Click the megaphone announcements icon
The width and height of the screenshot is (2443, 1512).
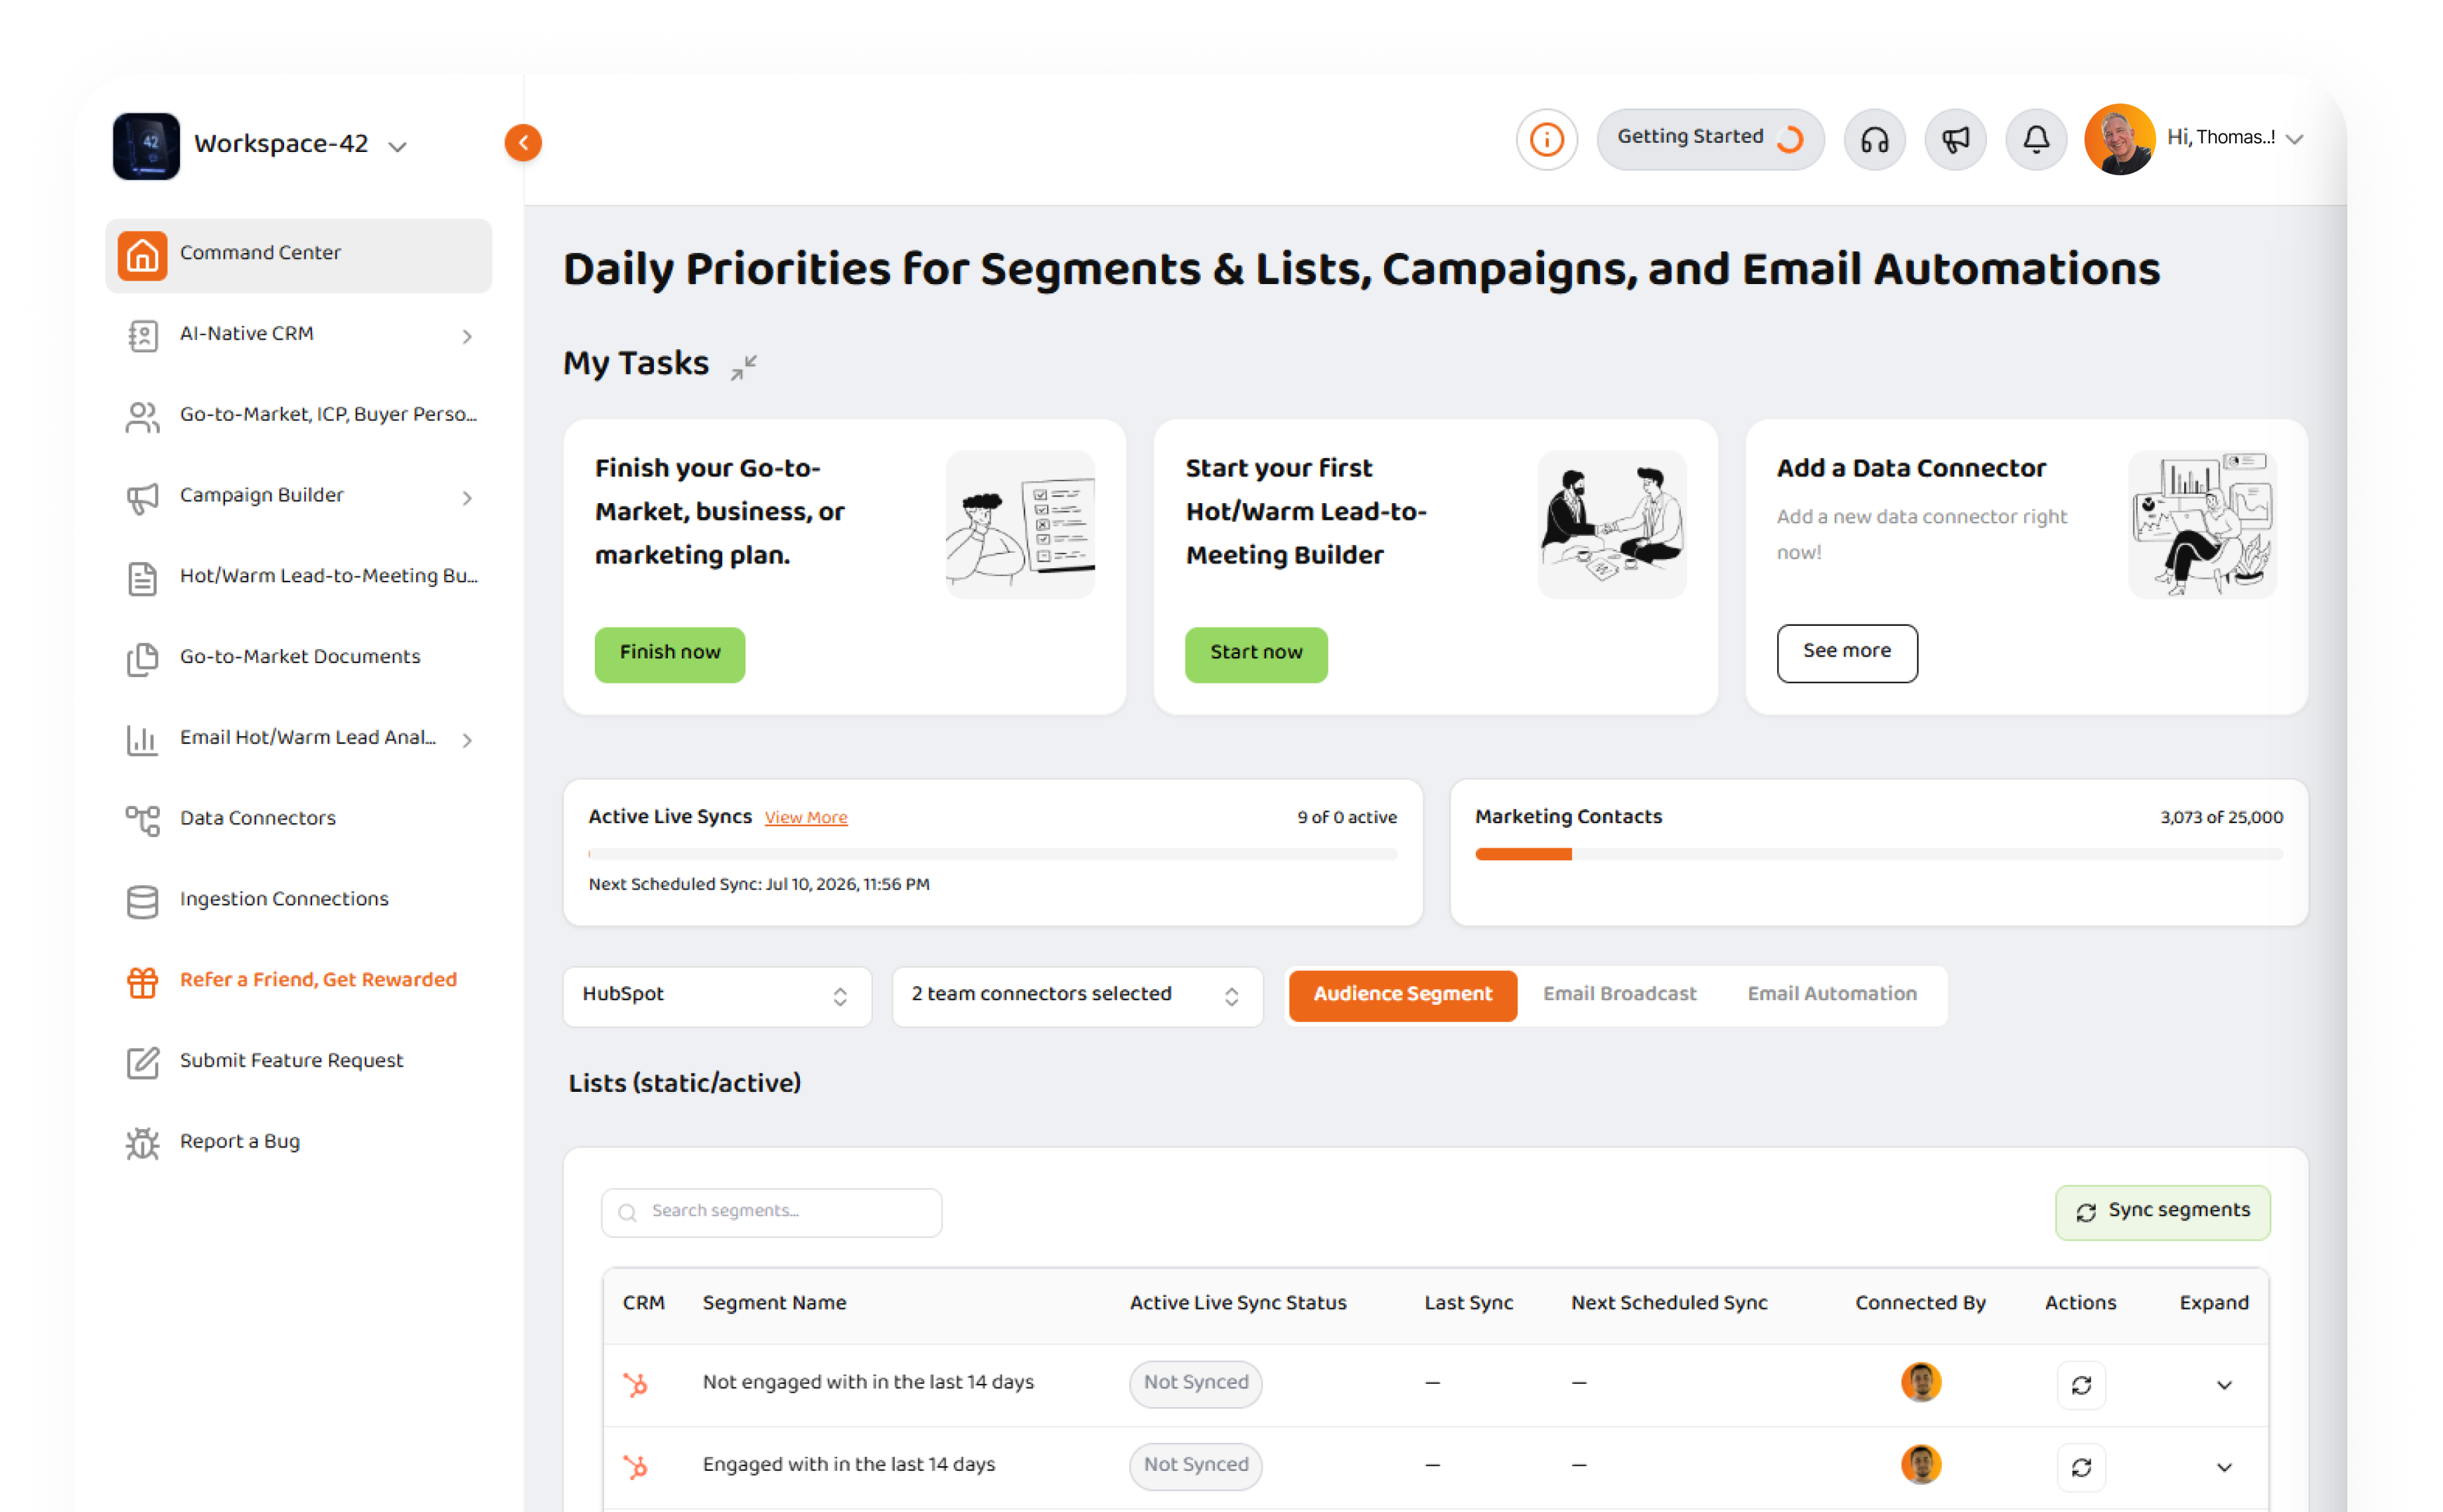tap(1955, 139)
